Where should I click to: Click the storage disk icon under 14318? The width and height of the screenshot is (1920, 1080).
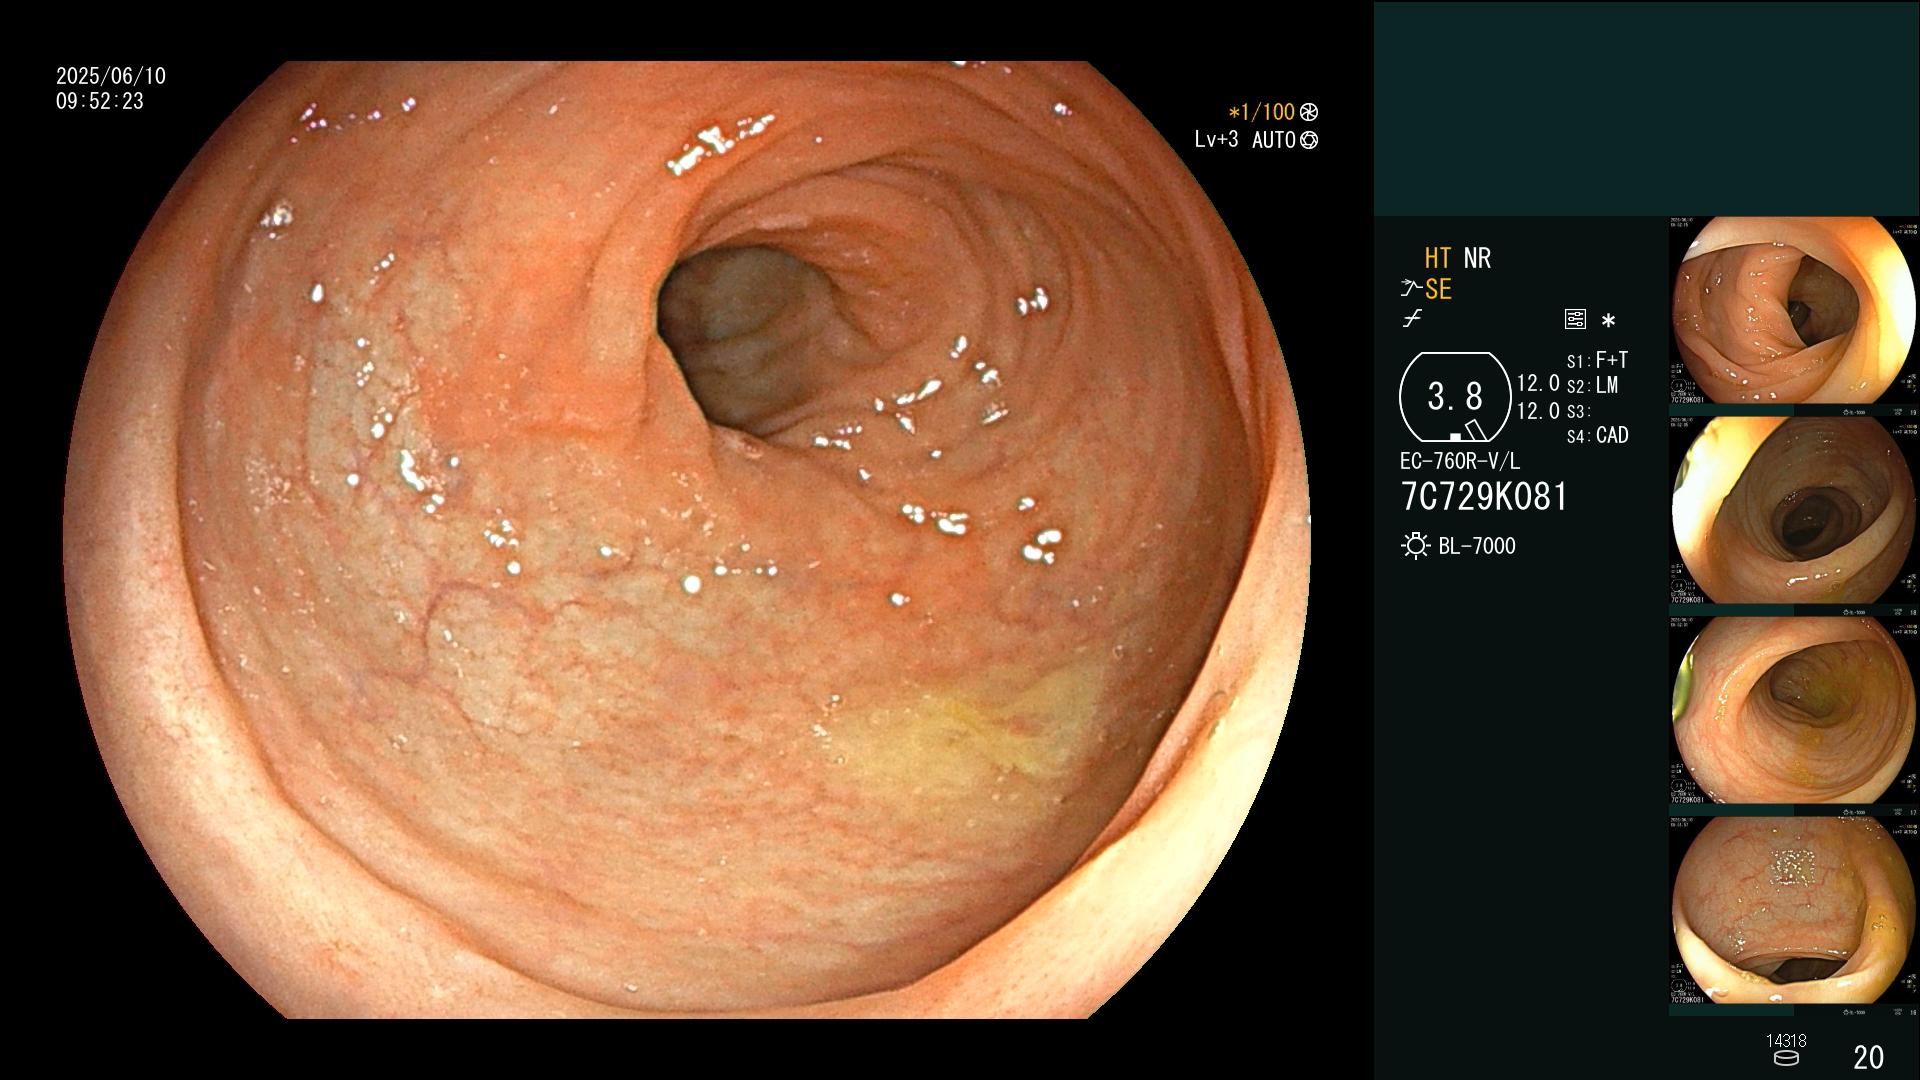pyautogui.click(x=1786, y=1058)
